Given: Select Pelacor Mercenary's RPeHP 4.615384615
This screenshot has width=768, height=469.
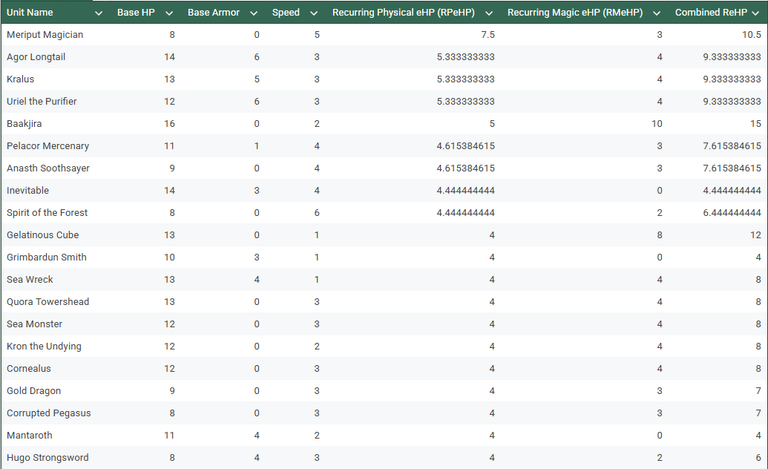Looking at the screenshot, I should click(466, 146).
